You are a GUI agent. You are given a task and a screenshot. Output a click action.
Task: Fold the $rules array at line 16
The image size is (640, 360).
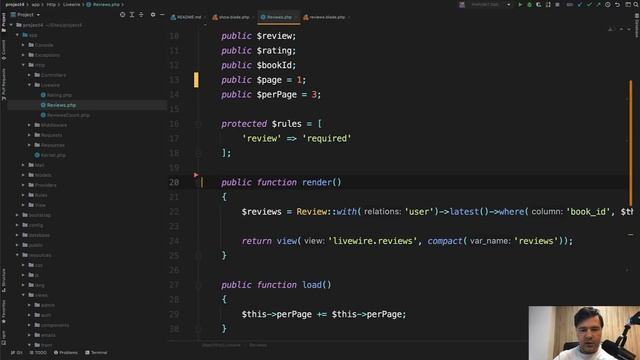click(x=198, y=124)
